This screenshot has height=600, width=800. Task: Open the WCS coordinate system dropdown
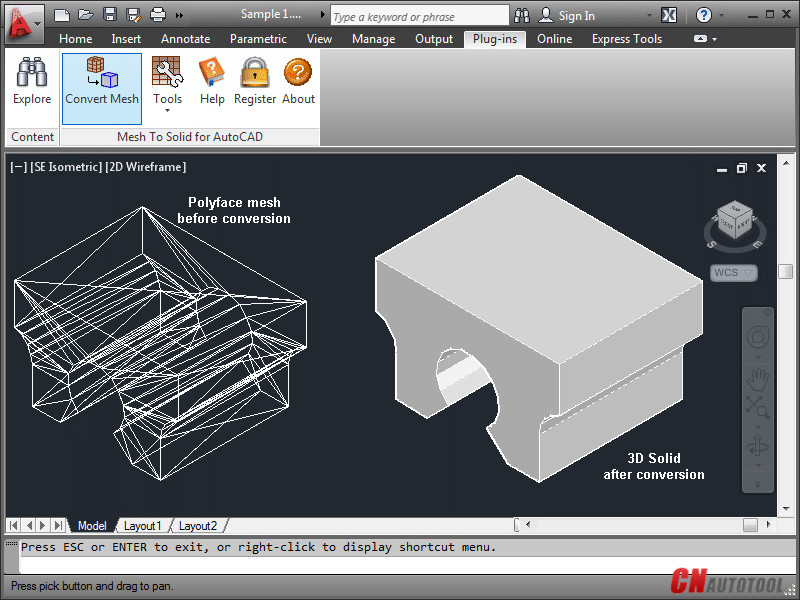734,272
